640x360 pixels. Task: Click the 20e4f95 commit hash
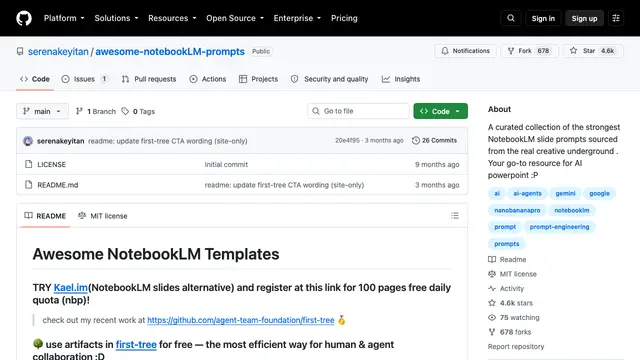(x=347, y=140)
